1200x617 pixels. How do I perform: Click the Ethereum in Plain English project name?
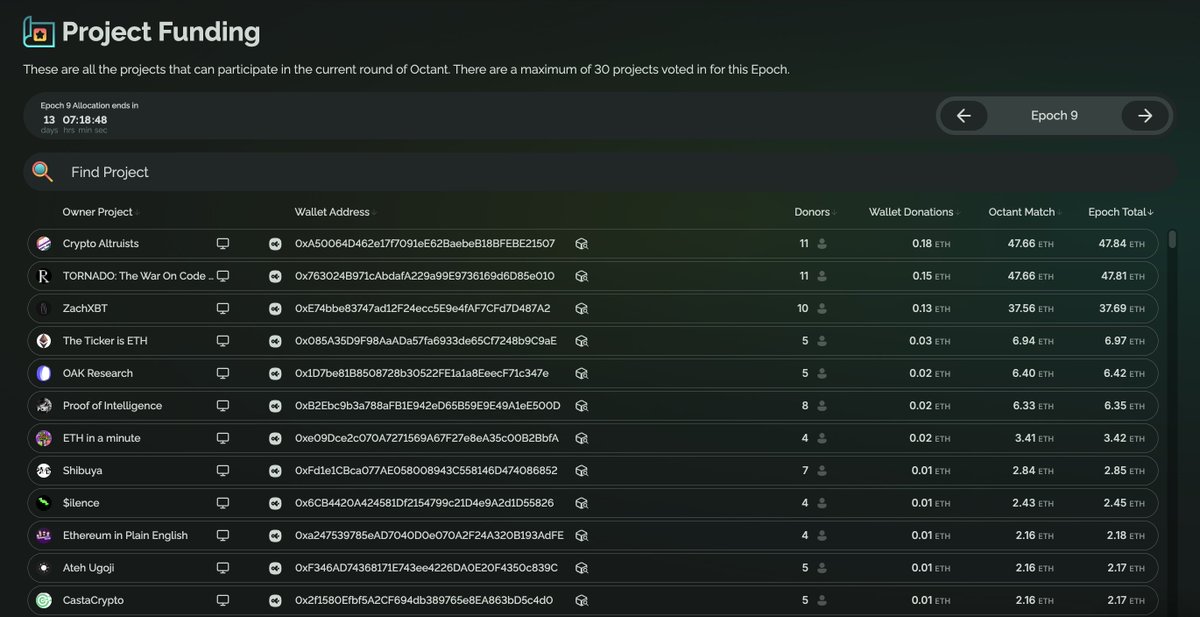coord(125,536)
